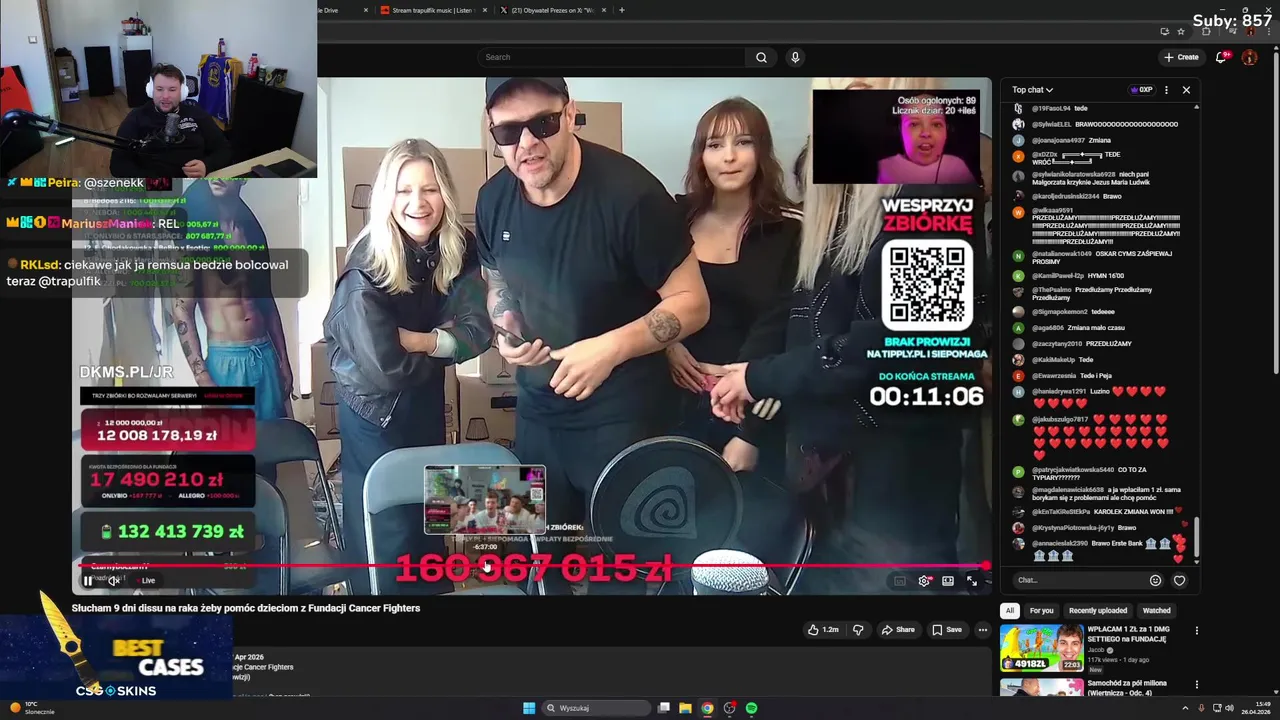Start voice search with the microphone icon
The height and width of the screenshot is (720, 1280).
pyautogui.click(x=795, y=57)
